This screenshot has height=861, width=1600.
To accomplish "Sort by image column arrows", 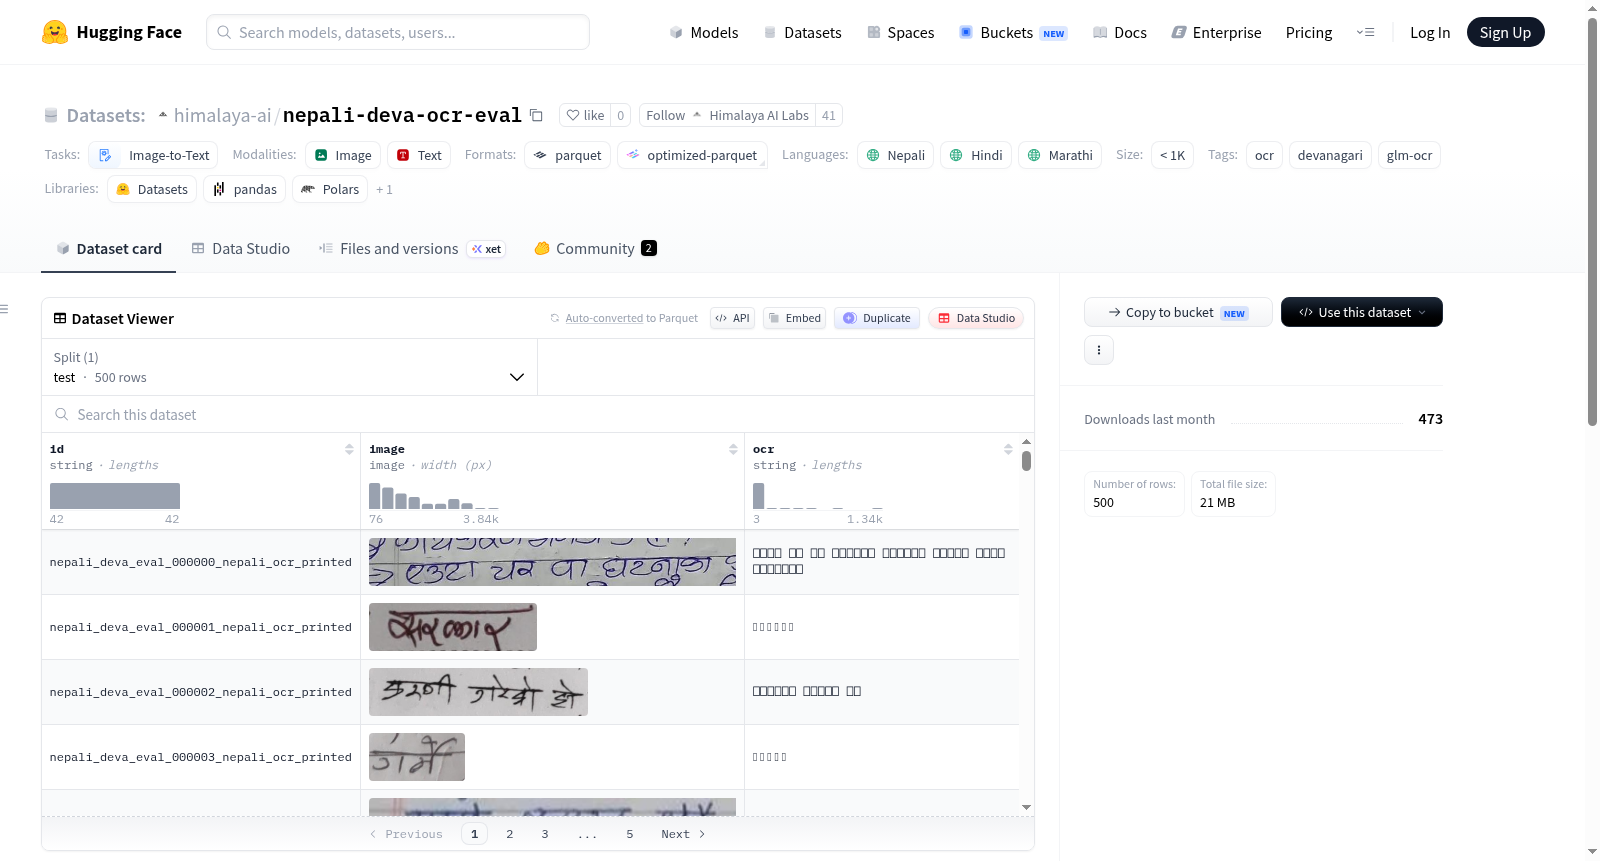I will [x=733, y=449].
